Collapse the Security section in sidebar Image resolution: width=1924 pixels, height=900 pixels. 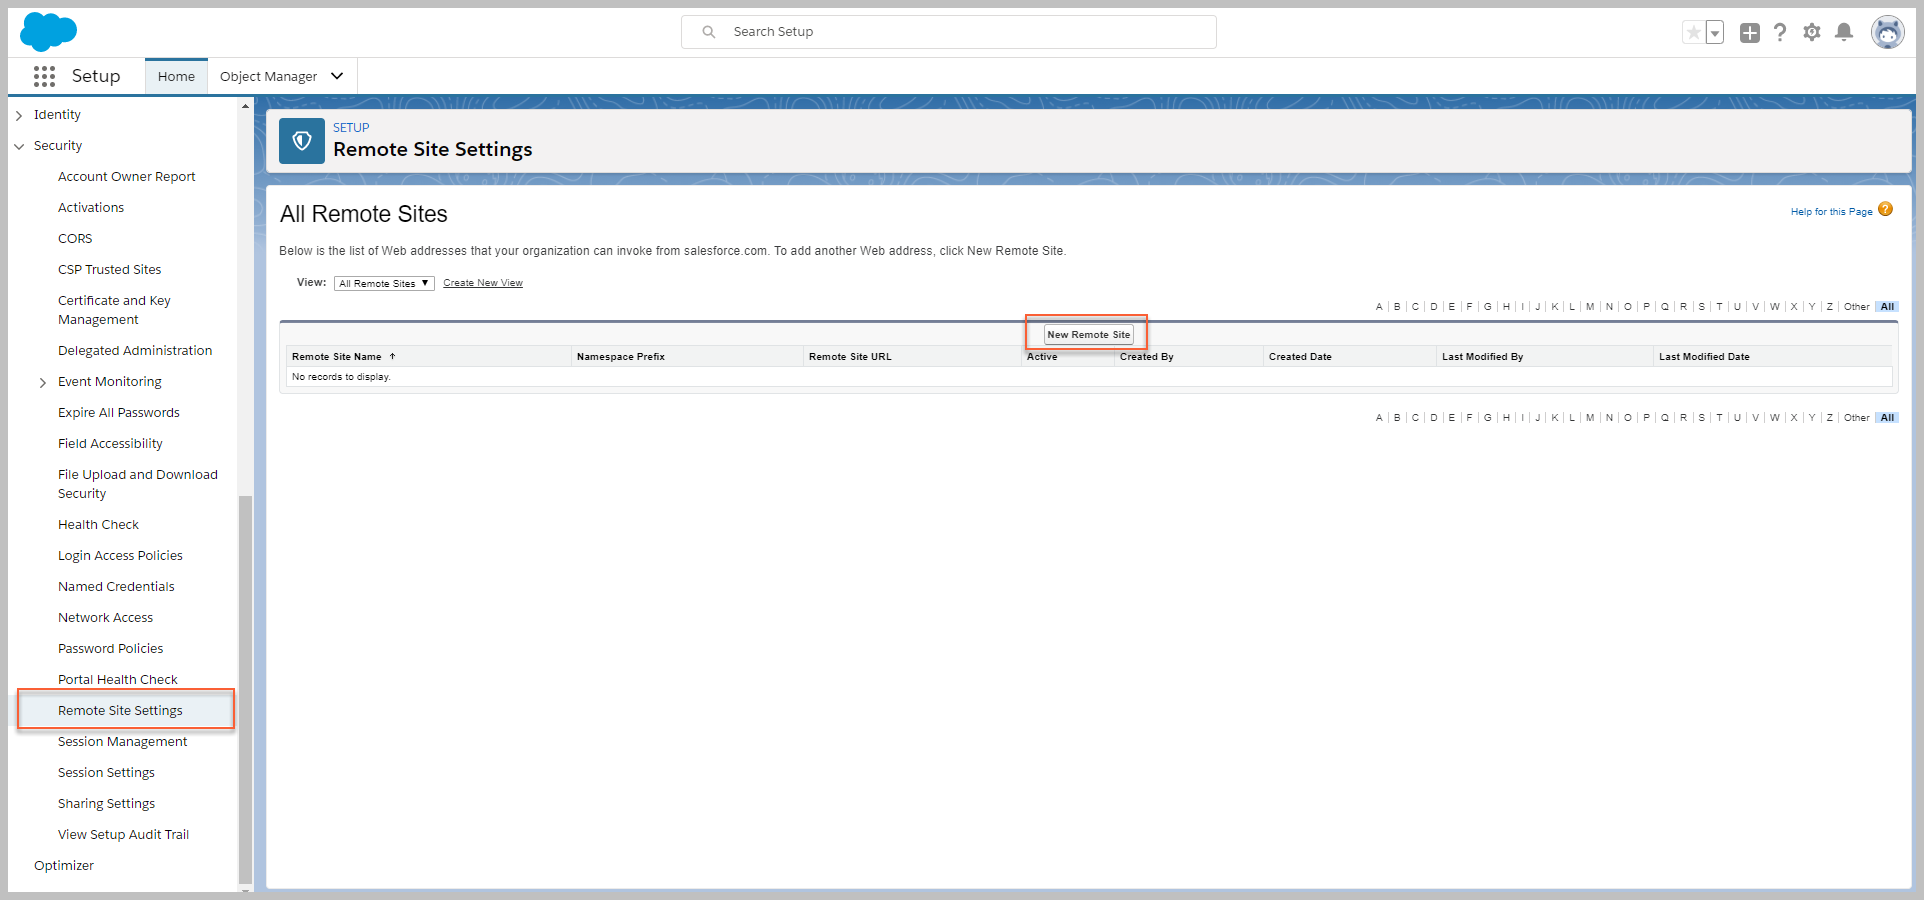pos(19,146)
